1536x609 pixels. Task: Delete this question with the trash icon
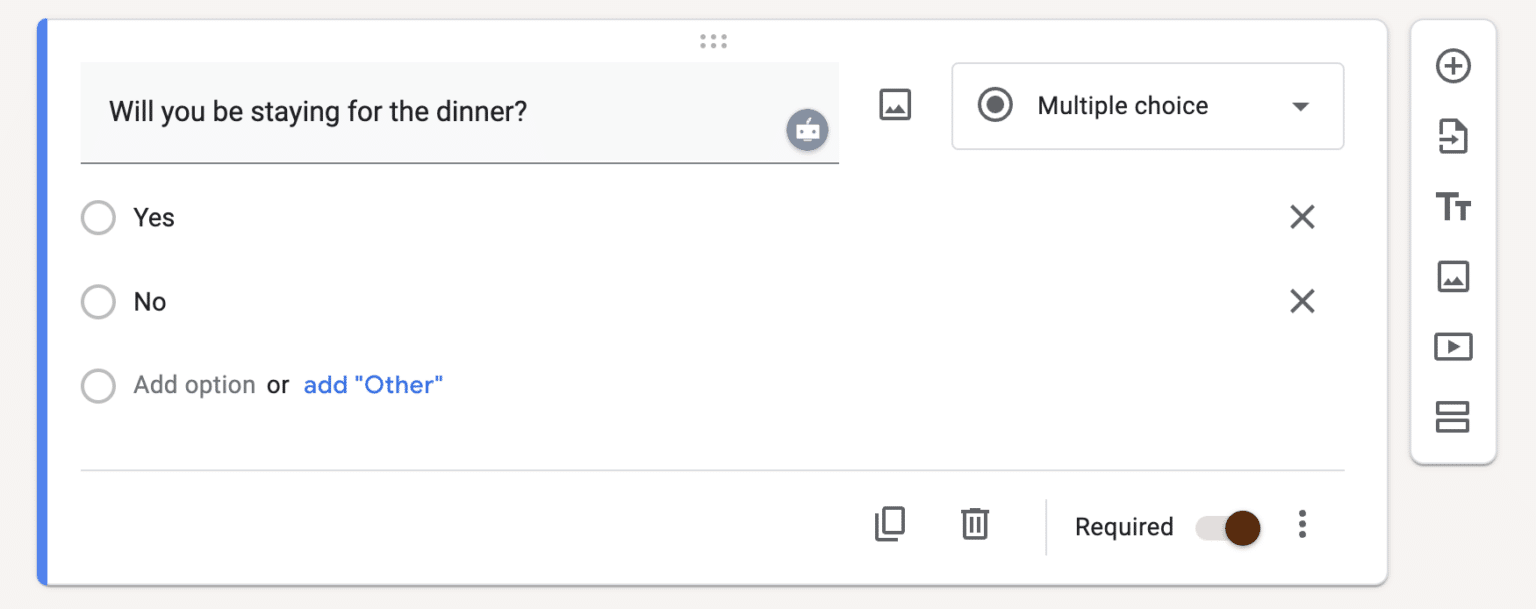click(975, 524)
